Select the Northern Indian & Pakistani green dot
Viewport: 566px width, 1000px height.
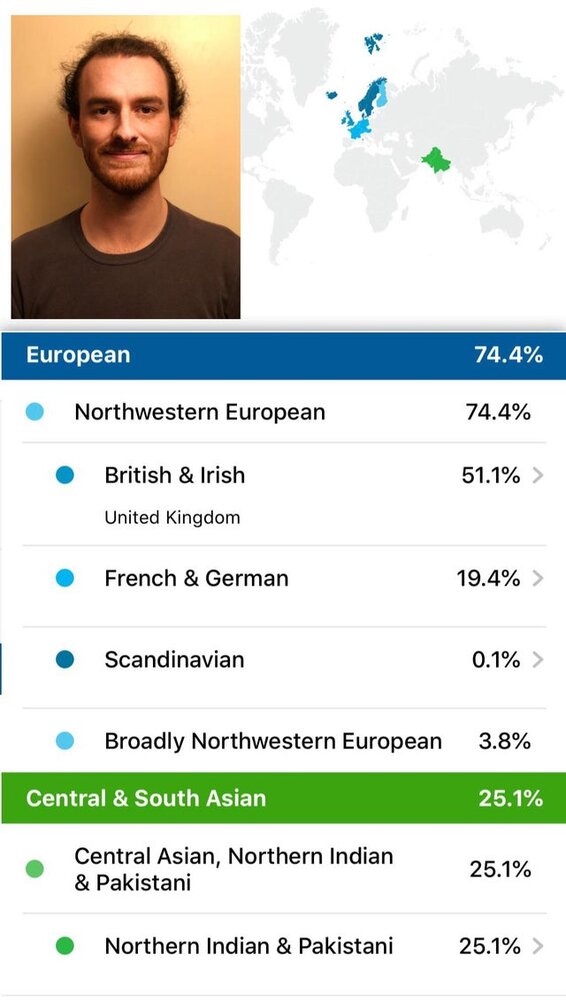pyautogui.click(x=64, y=946)
